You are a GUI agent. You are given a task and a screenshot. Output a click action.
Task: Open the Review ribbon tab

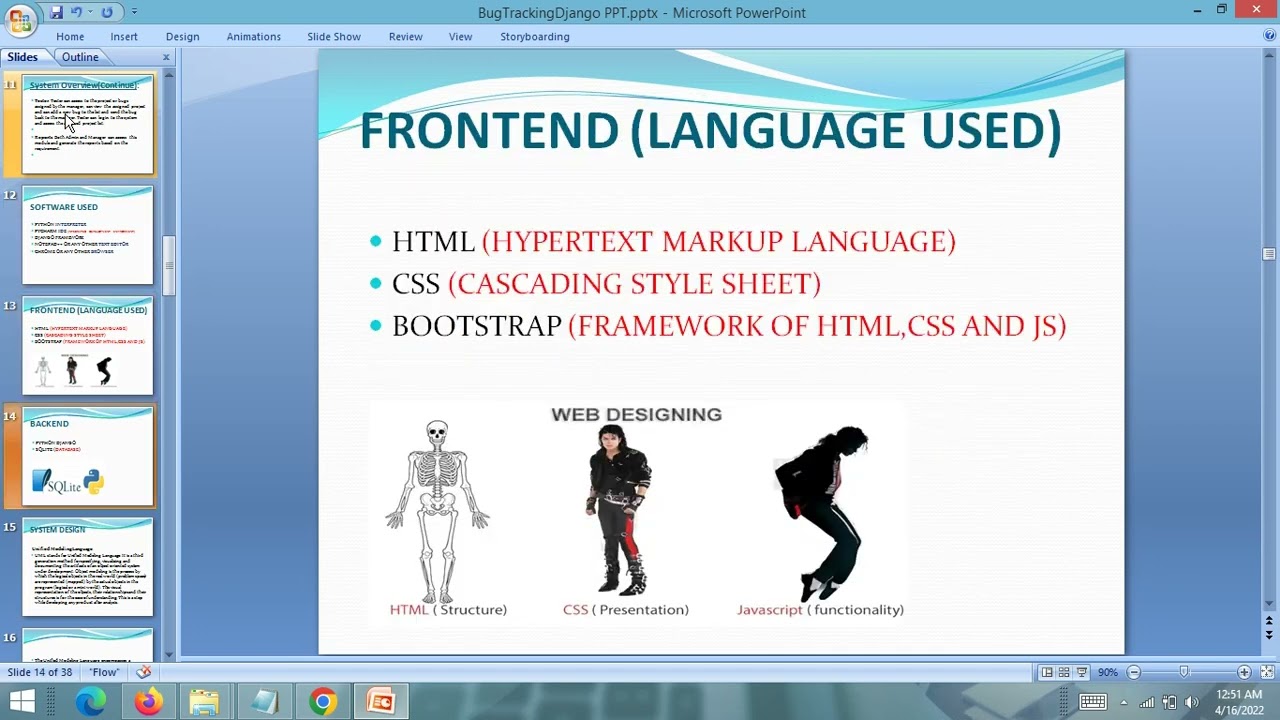405,36
